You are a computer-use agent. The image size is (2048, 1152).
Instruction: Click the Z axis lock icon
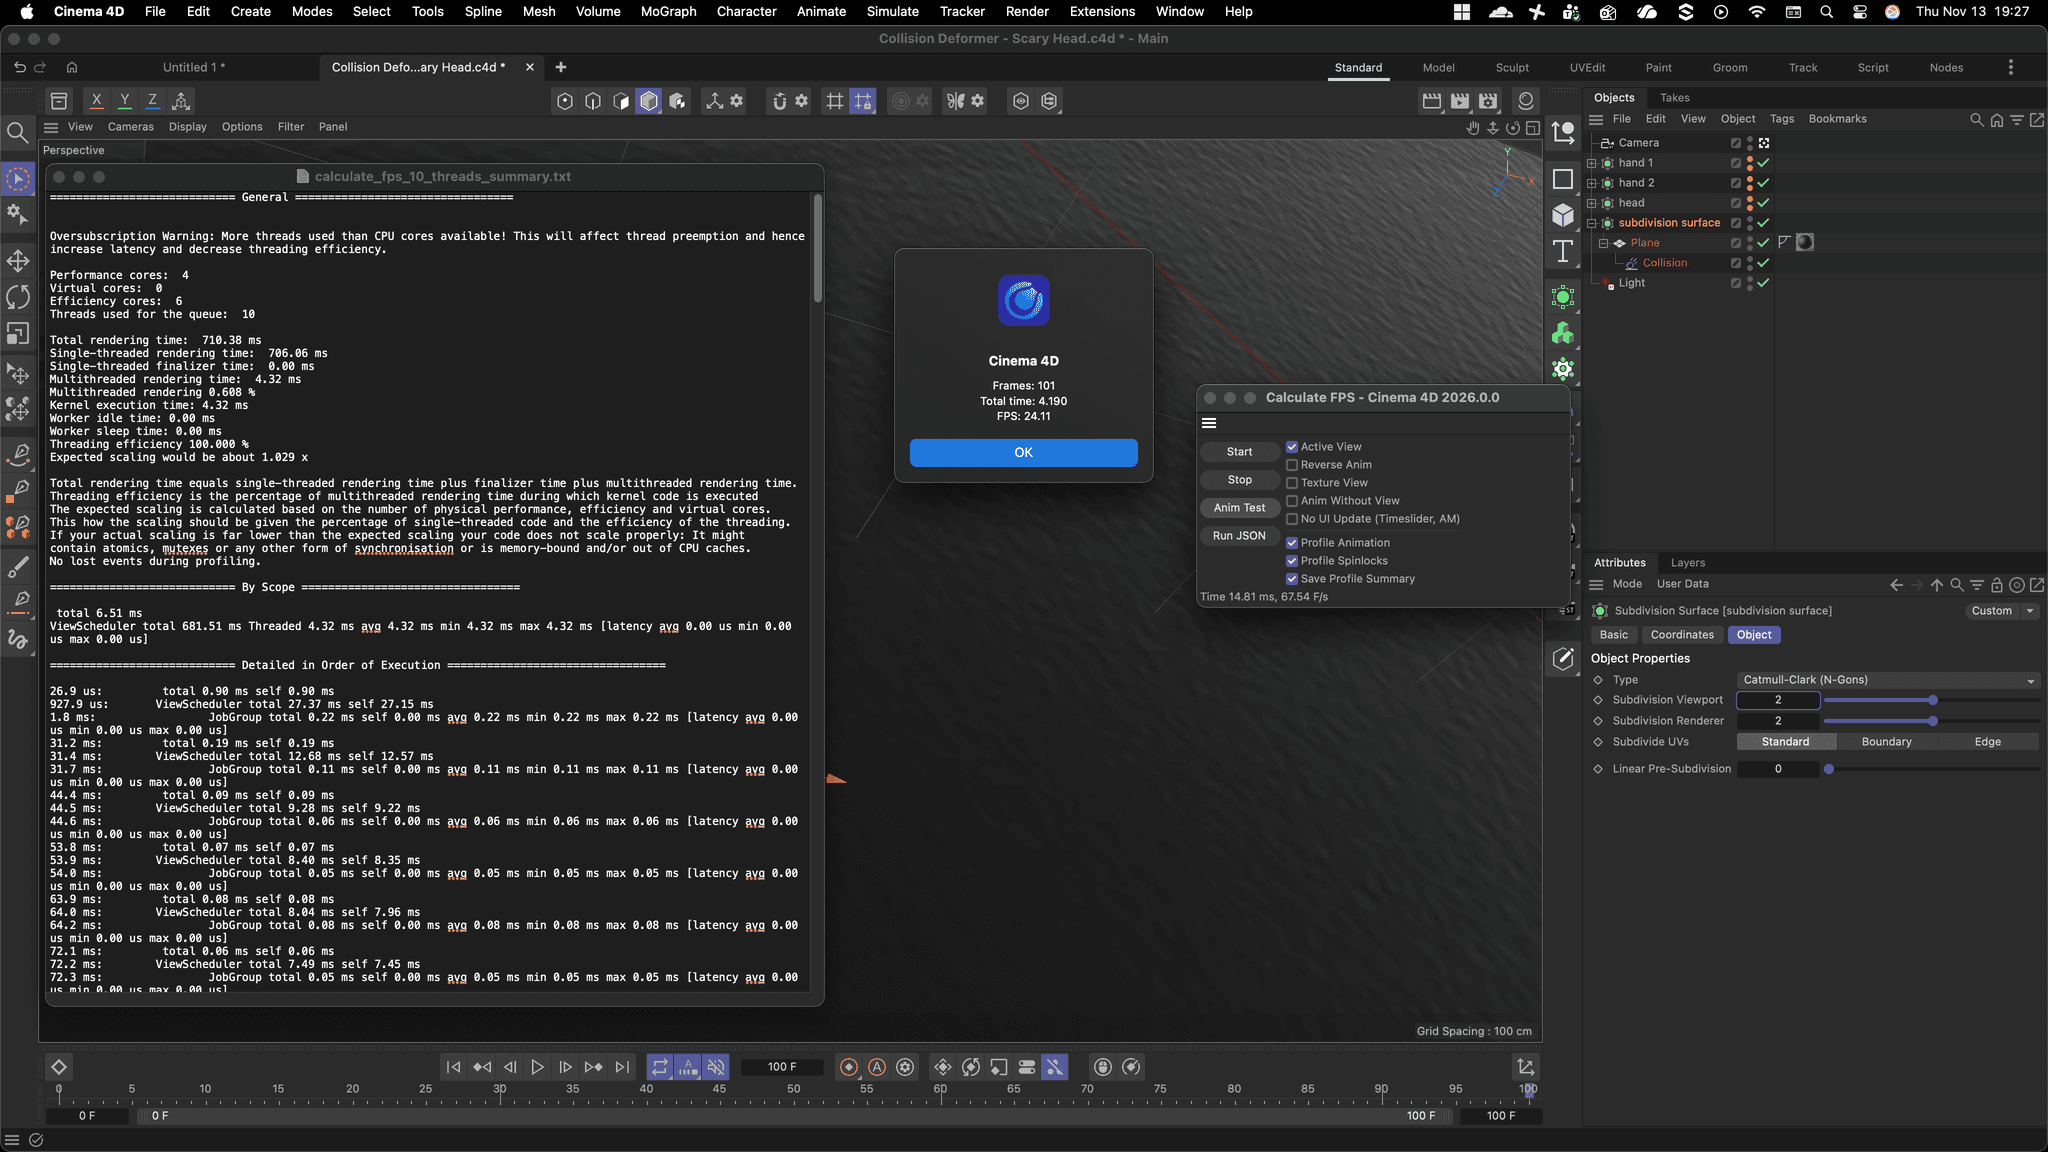pos(152,100)
